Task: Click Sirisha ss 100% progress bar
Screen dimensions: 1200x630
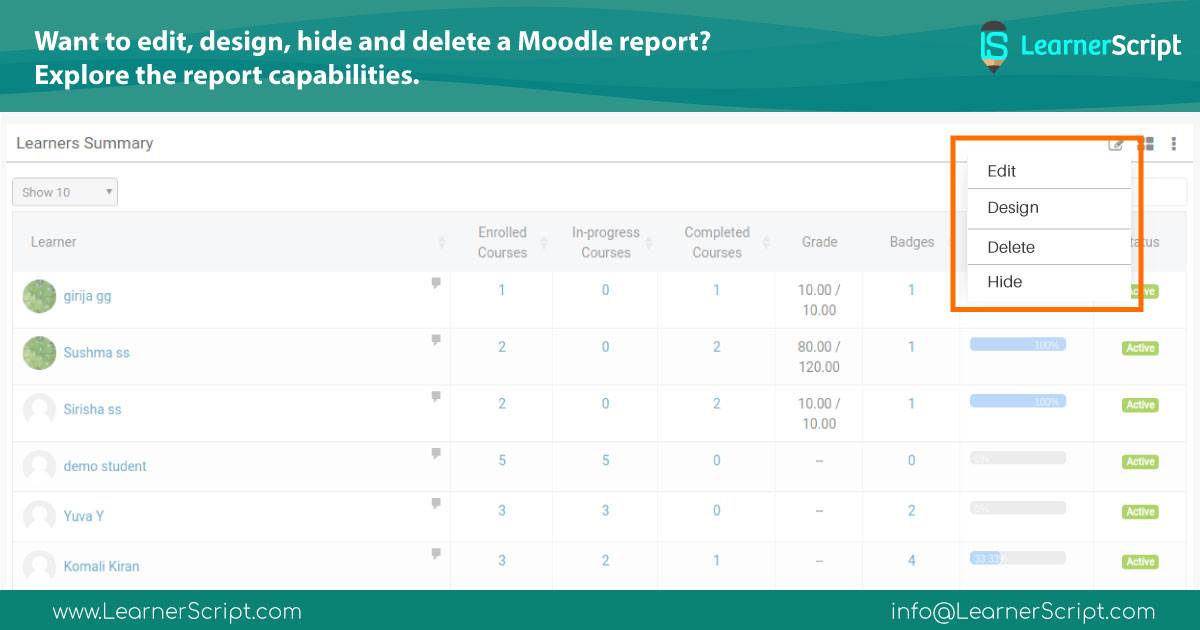Action: coord(1018,401)
